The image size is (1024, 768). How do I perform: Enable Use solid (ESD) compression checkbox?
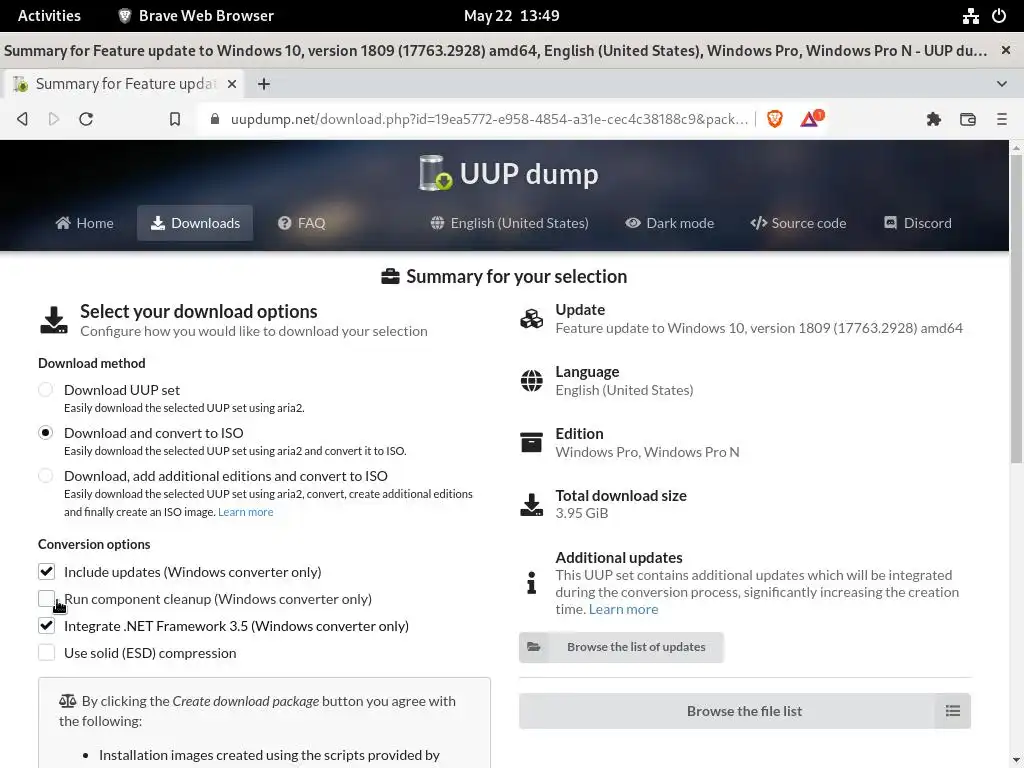[46, 653]
